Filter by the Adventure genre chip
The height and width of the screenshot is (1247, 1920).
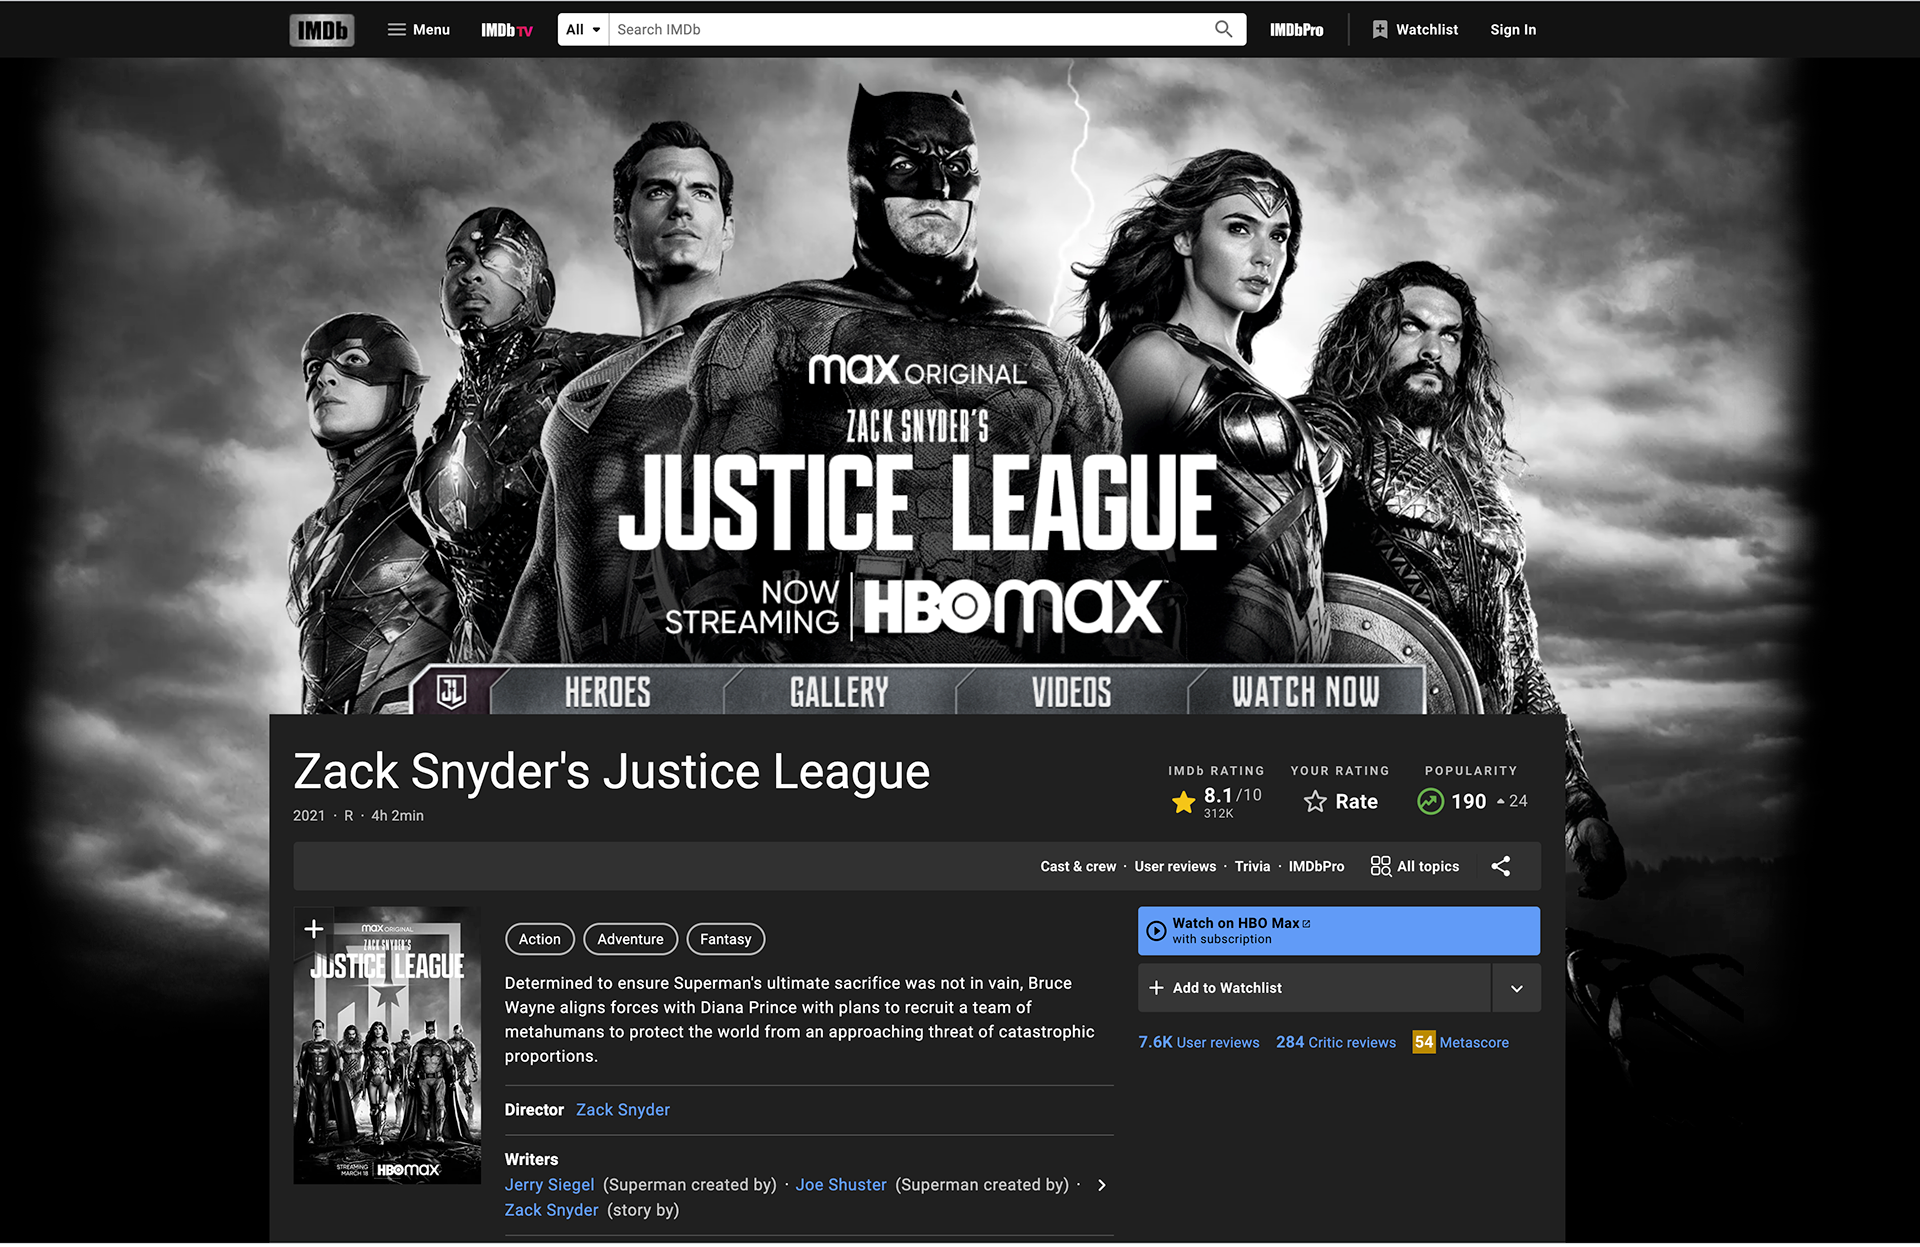click(x=630, y=939)
